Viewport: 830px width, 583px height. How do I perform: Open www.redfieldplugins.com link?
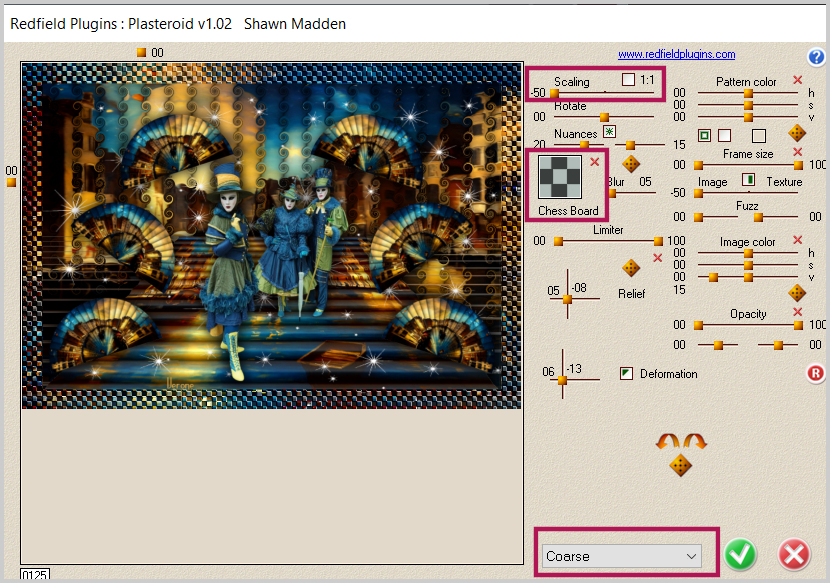676,54
